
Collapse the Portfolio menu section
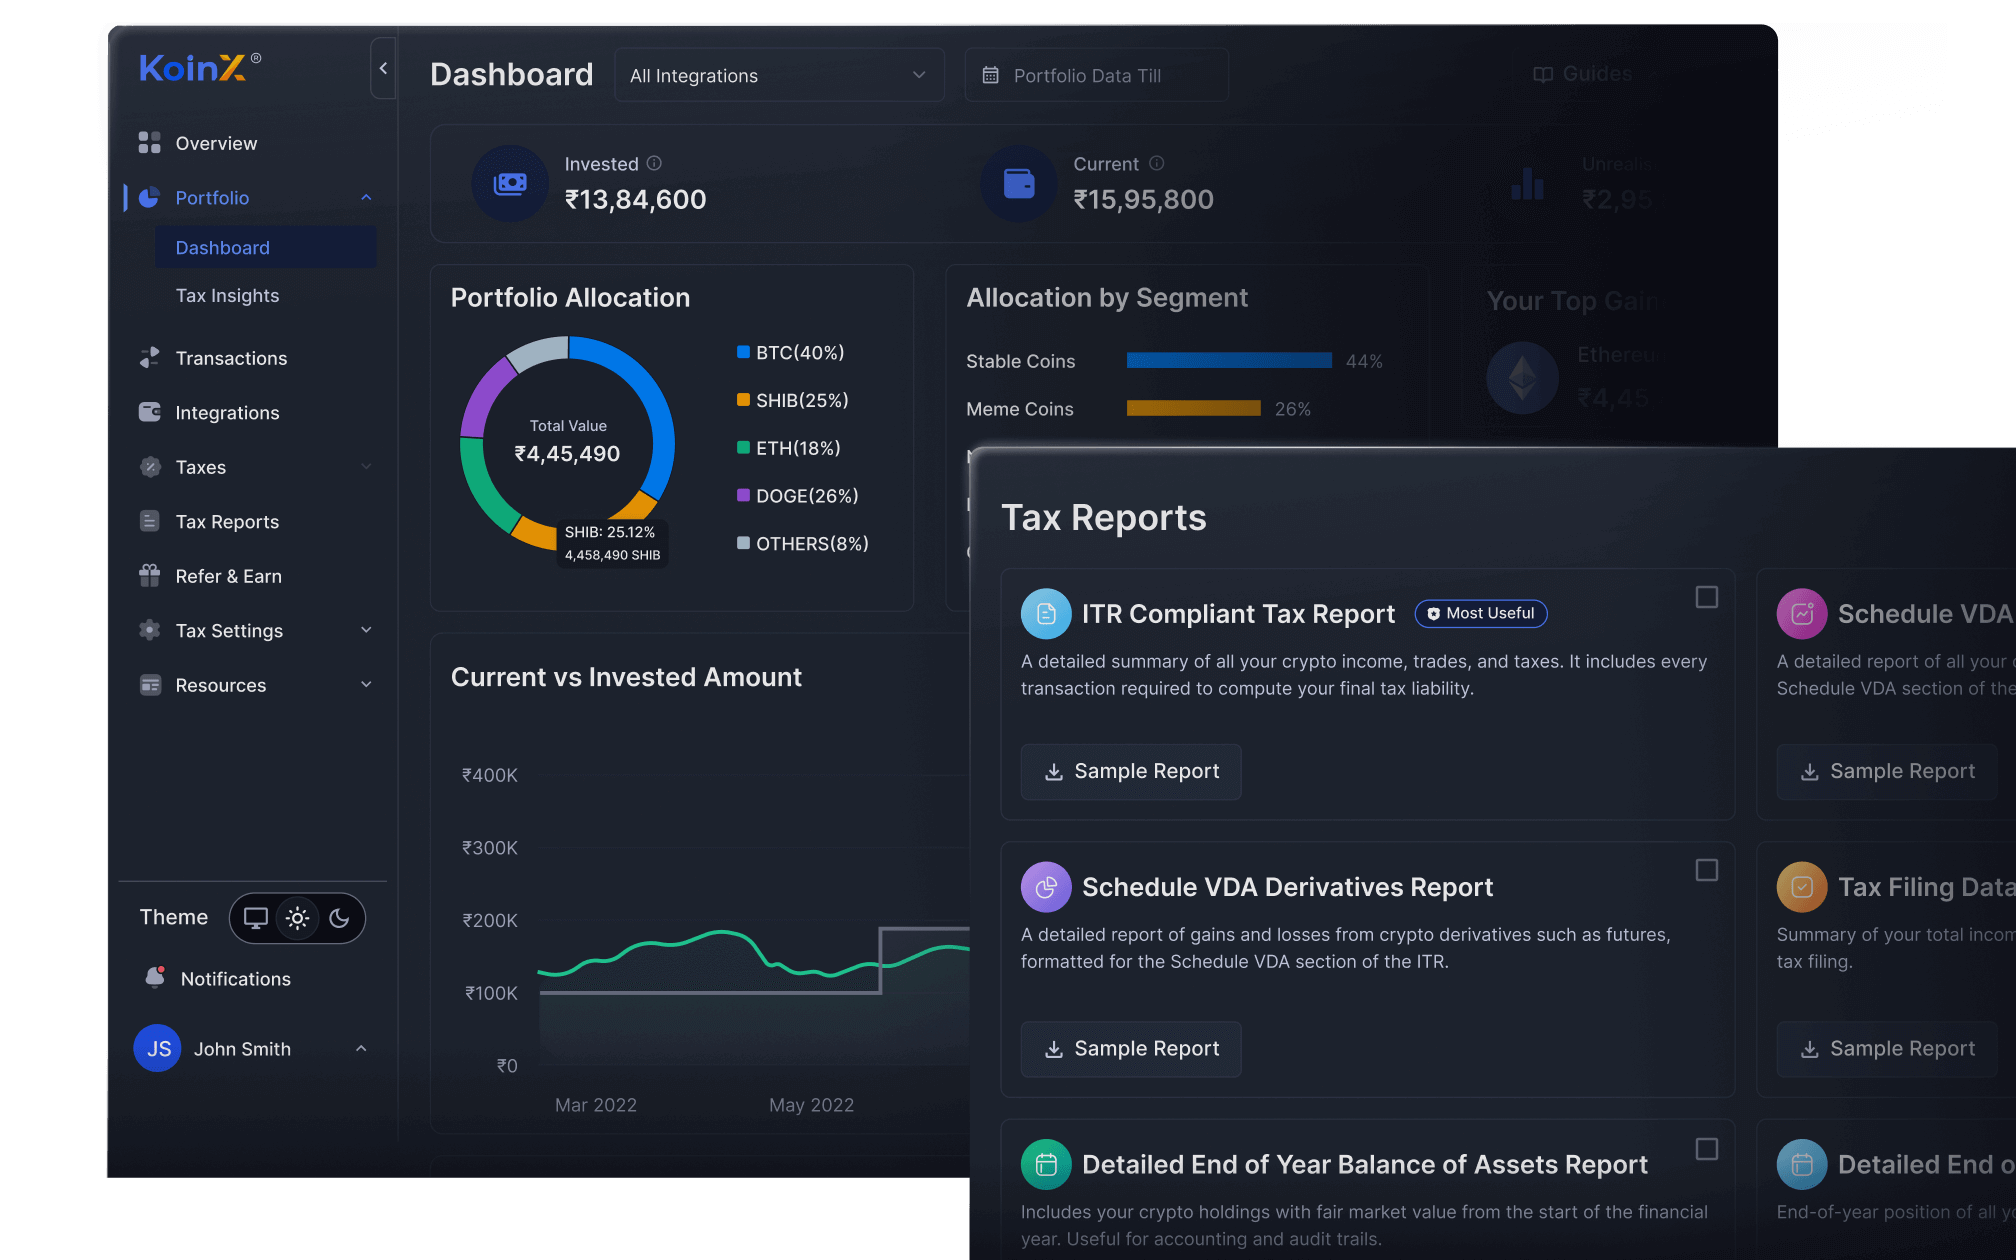(367, 197)
